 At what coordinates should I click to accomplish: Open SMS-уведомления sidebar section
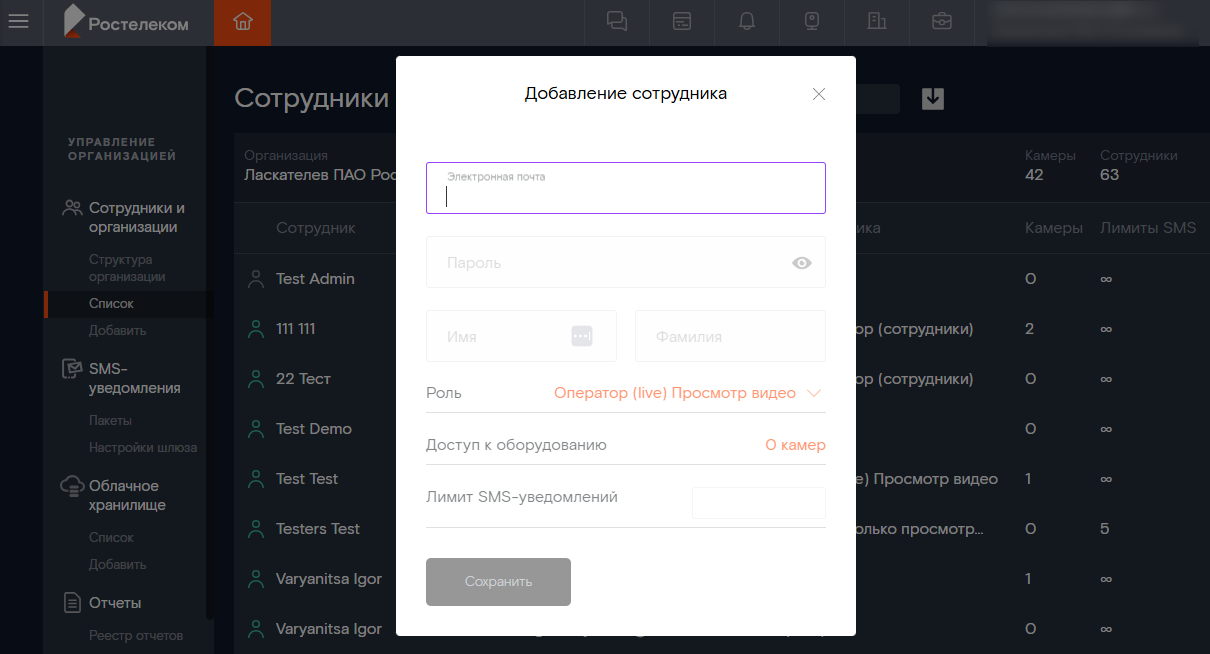pyautogui.click(x=135, y=379)
